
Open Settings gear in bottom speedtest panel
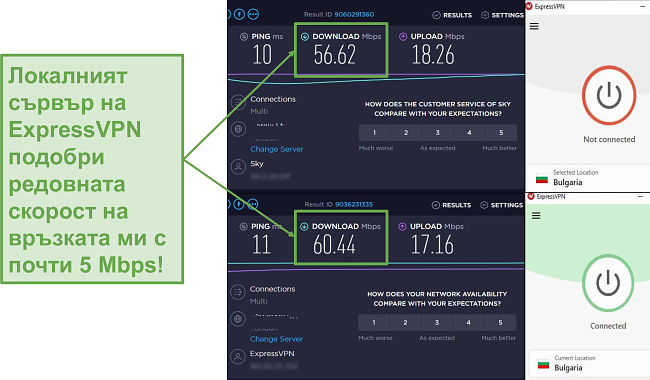click(x=502, y=205)
